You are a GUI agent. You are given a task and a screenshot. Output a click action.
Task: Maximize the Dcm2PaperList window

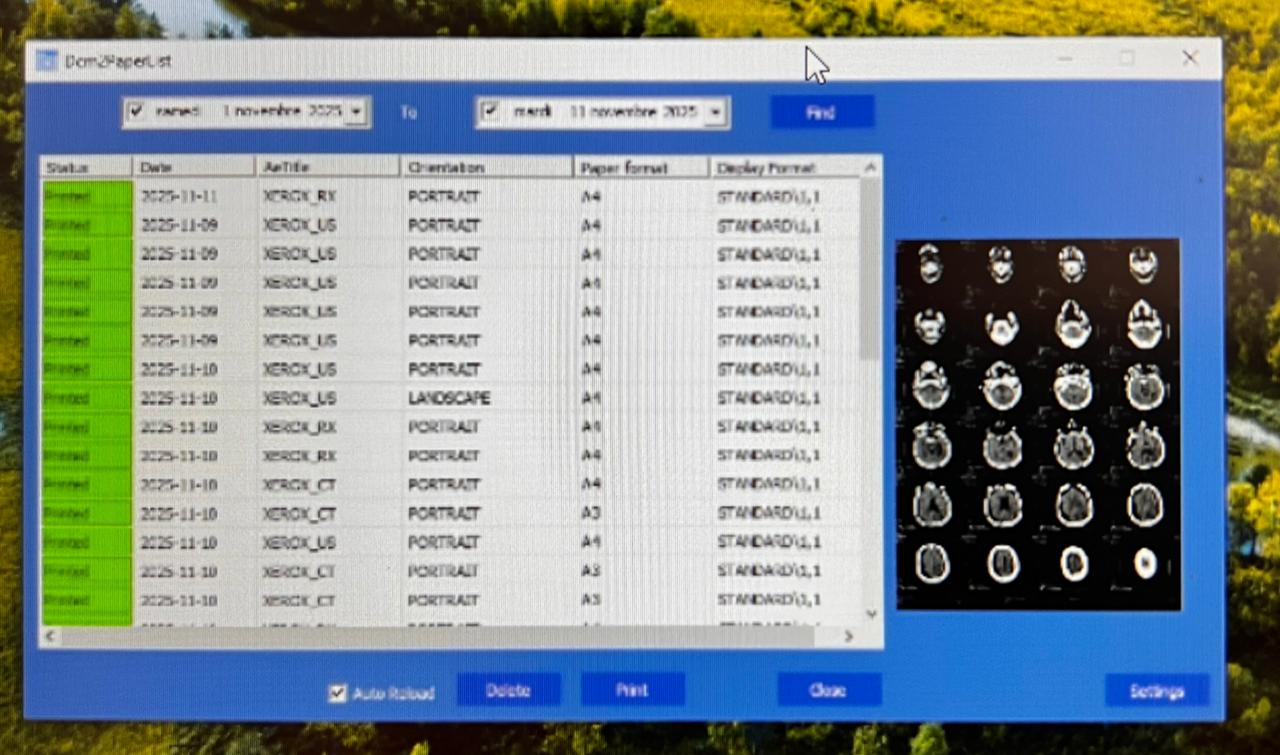(x=1127, y=59)
